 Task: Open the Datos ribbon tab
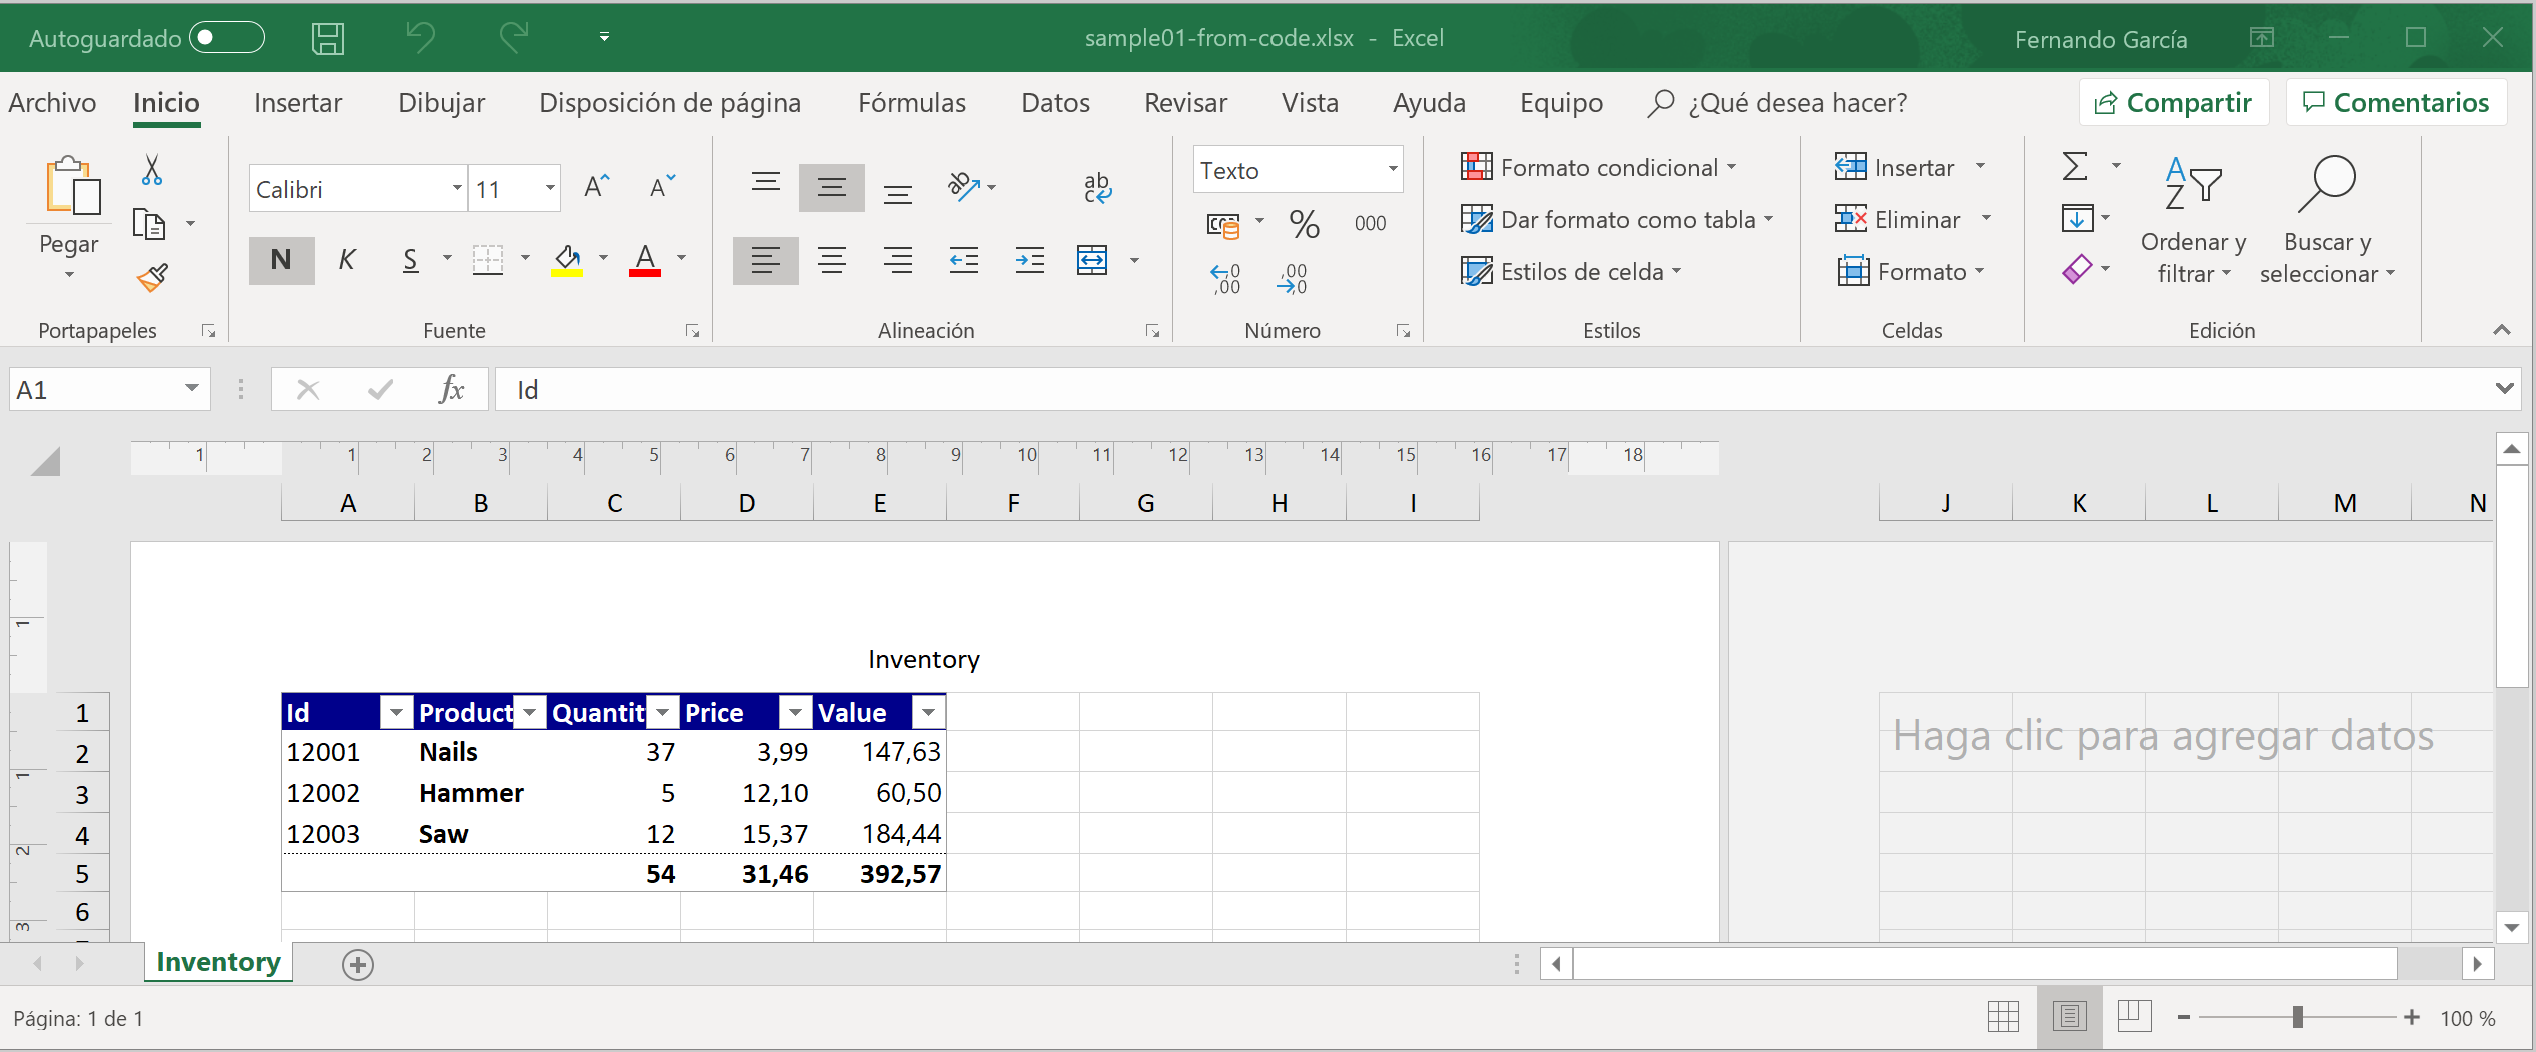point(1055,103)
